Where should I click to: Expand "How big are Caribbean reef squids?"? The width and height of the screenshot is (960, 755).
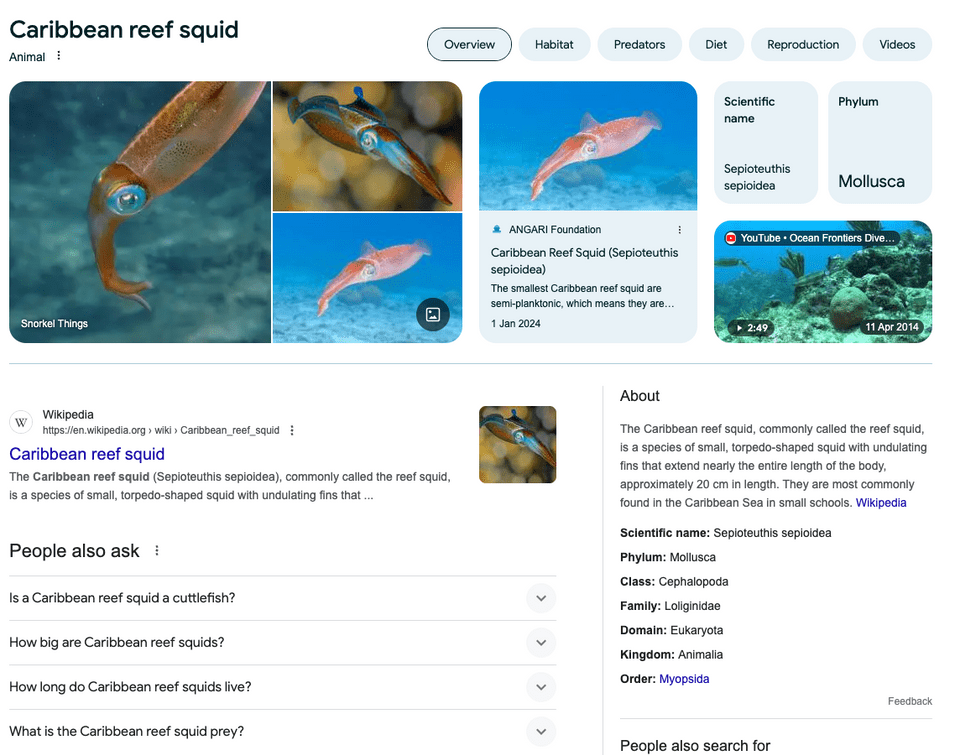coord(540,643)
